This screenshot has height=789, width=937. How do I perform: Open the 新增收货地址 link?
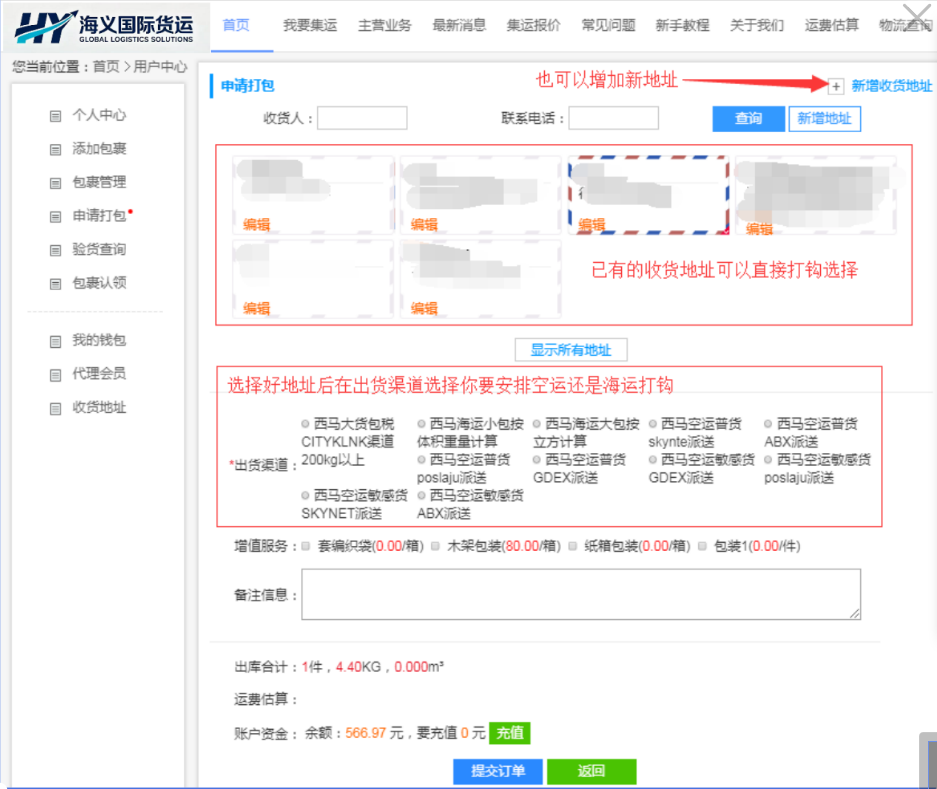(x=892, y=86)
